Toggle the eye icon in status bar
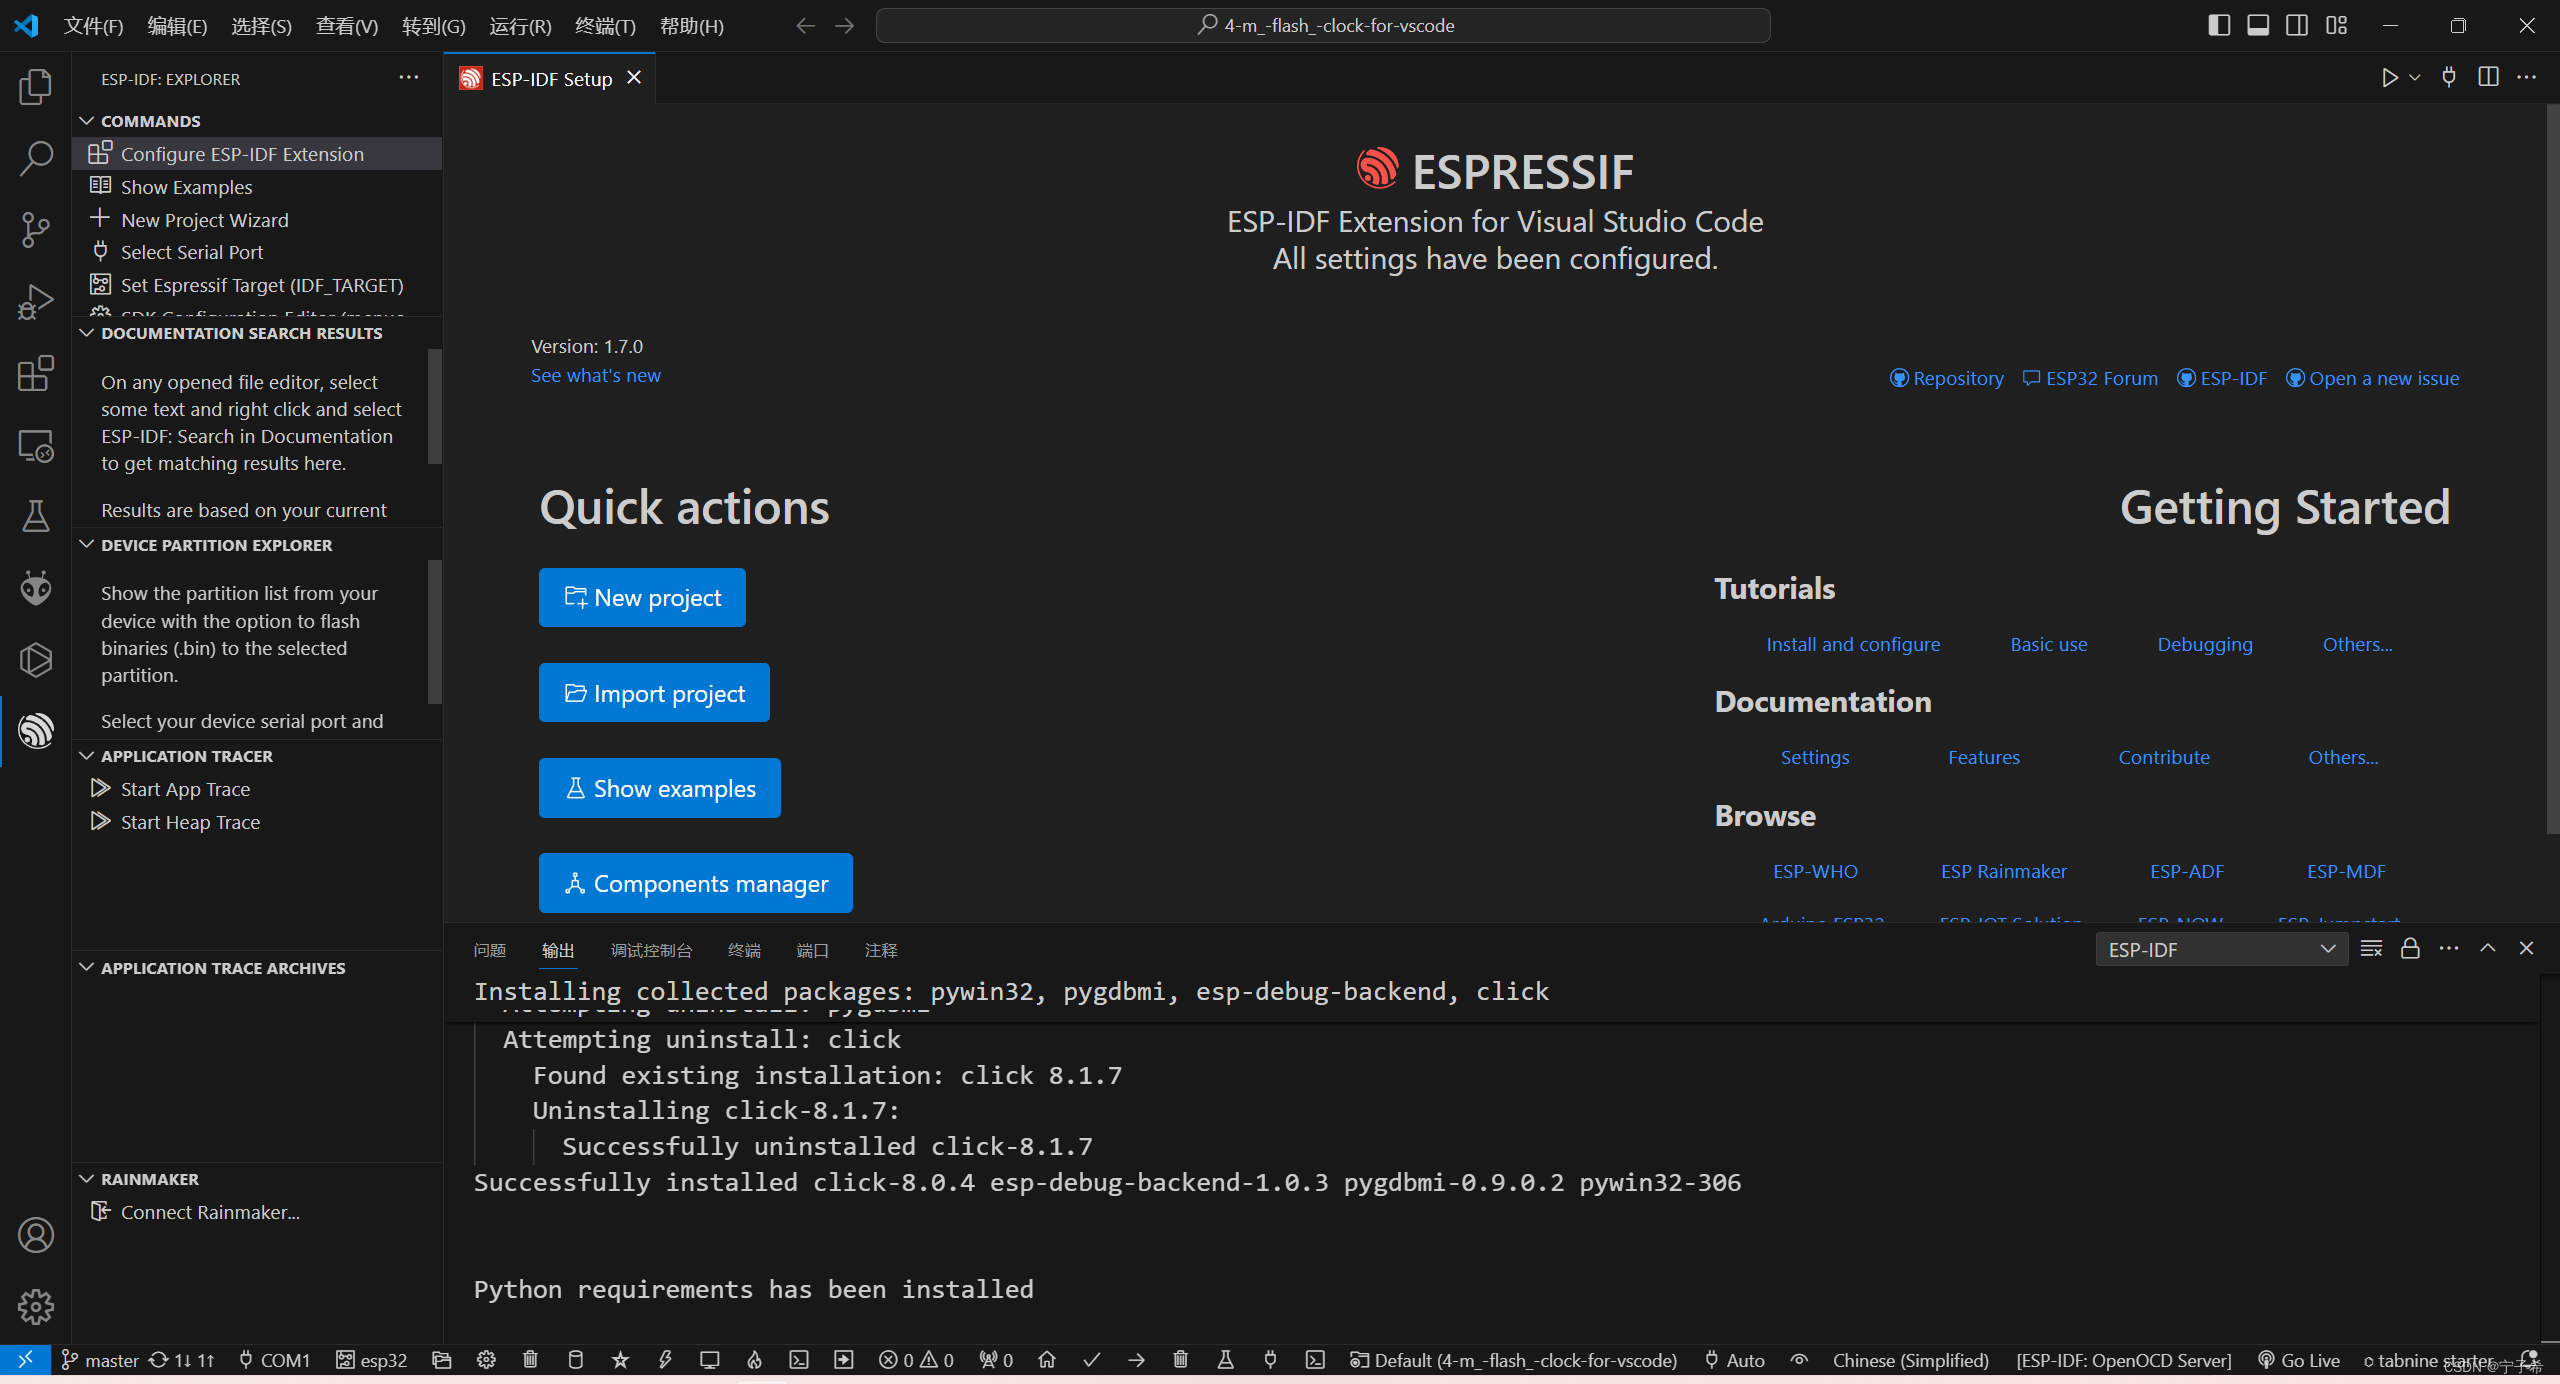 point(1799,1360)
